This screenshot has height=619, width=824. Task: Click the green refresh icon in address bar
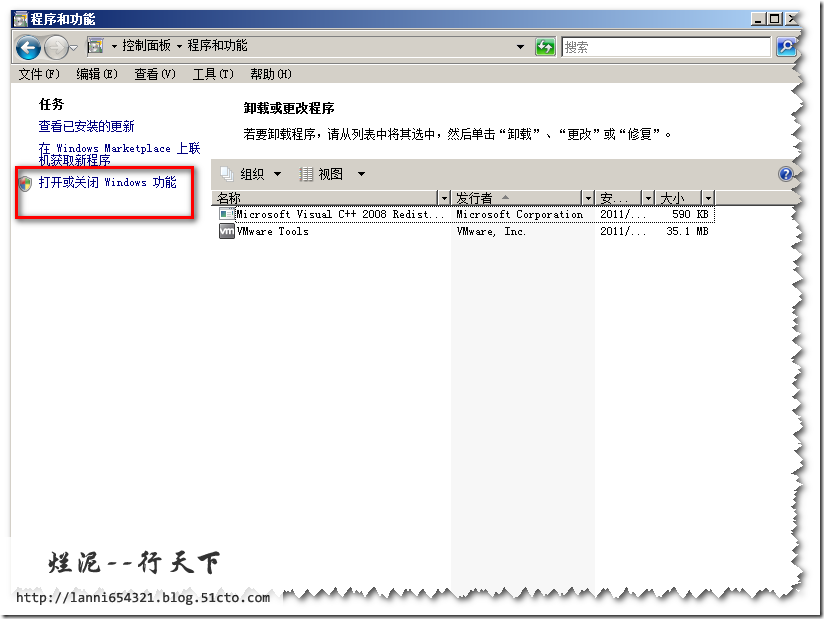(x=545, y=47)
